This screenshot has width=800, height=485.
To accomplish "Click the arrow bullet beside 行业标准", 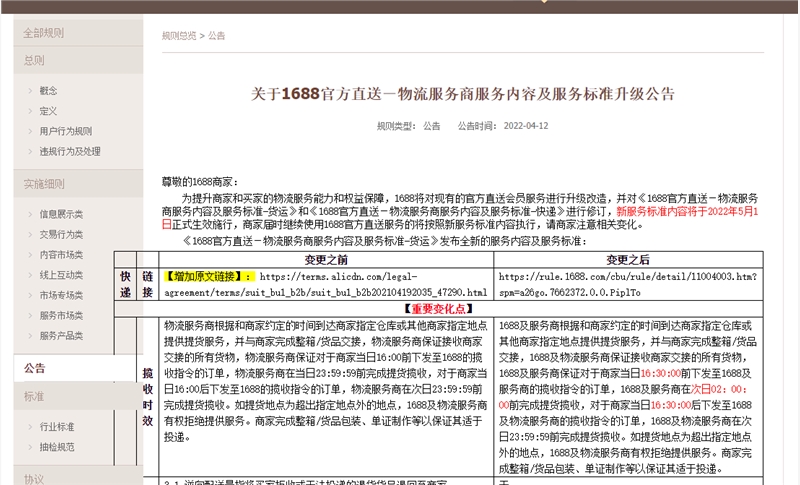I will click(30, 427).
